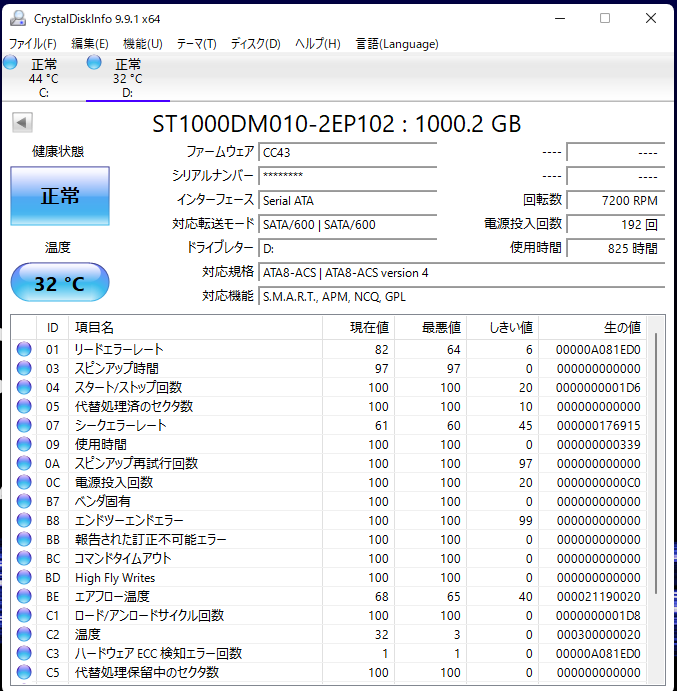Click status icon of スピンアップ再試行回数 row
The image size is (677, 691).
24,463
